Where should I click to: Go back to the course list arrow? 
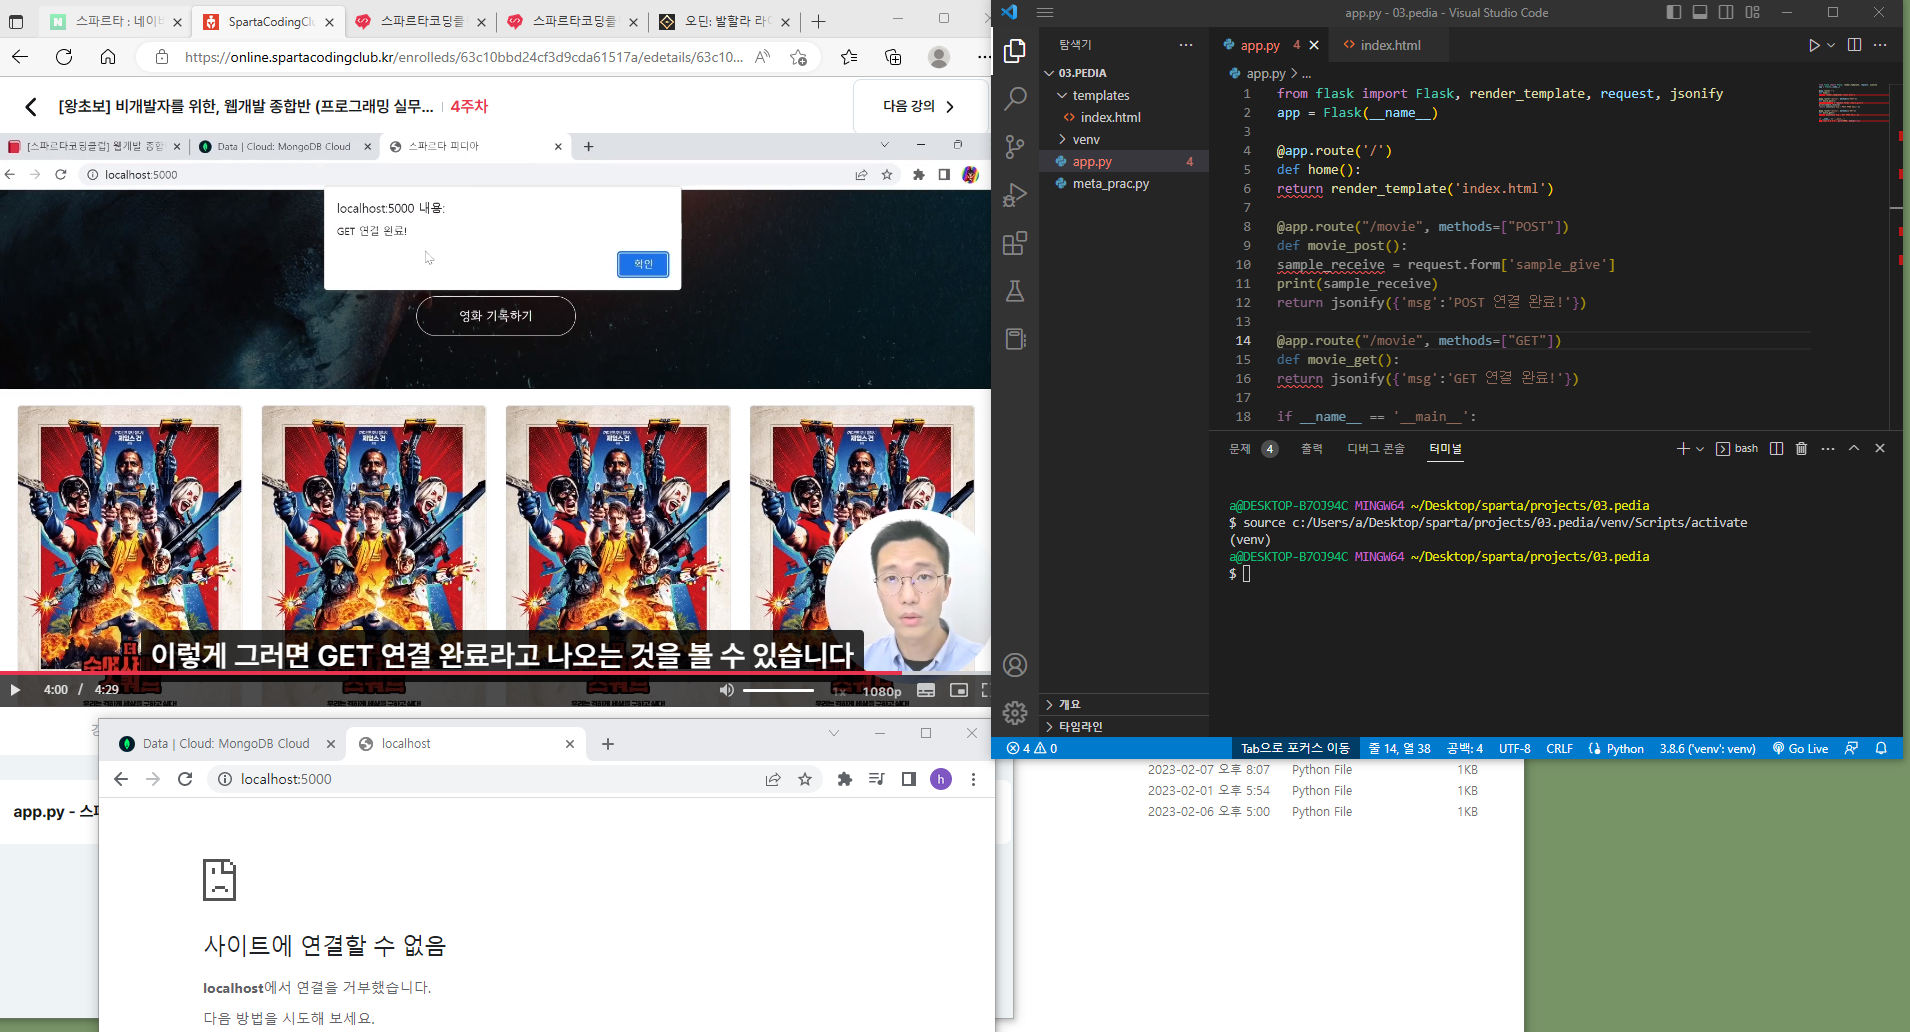tap(31, 106)
